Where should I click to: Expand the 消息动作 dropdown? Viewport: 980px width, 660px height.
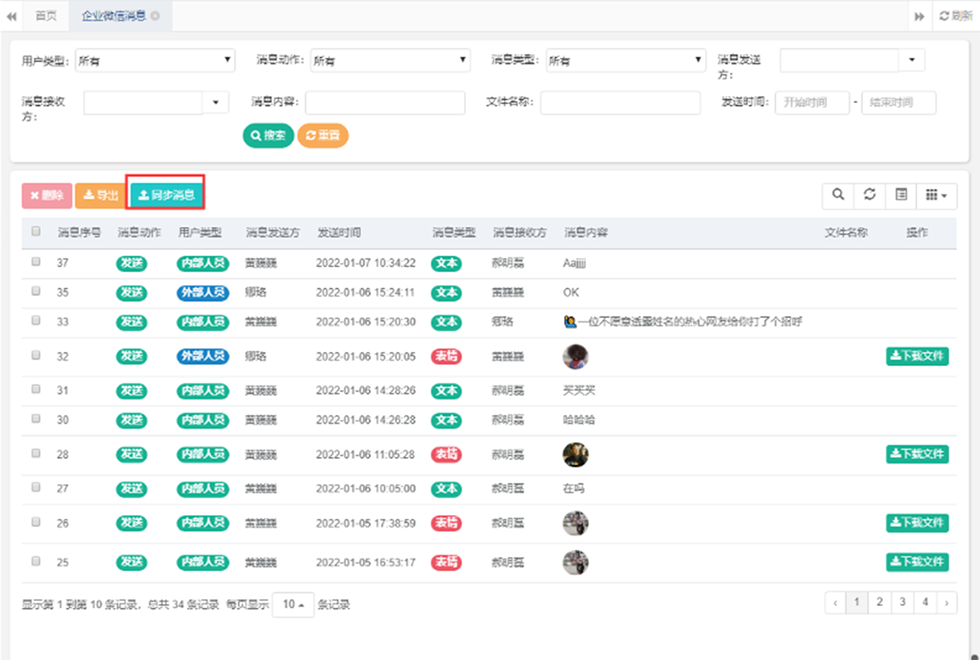coord(390,61)
